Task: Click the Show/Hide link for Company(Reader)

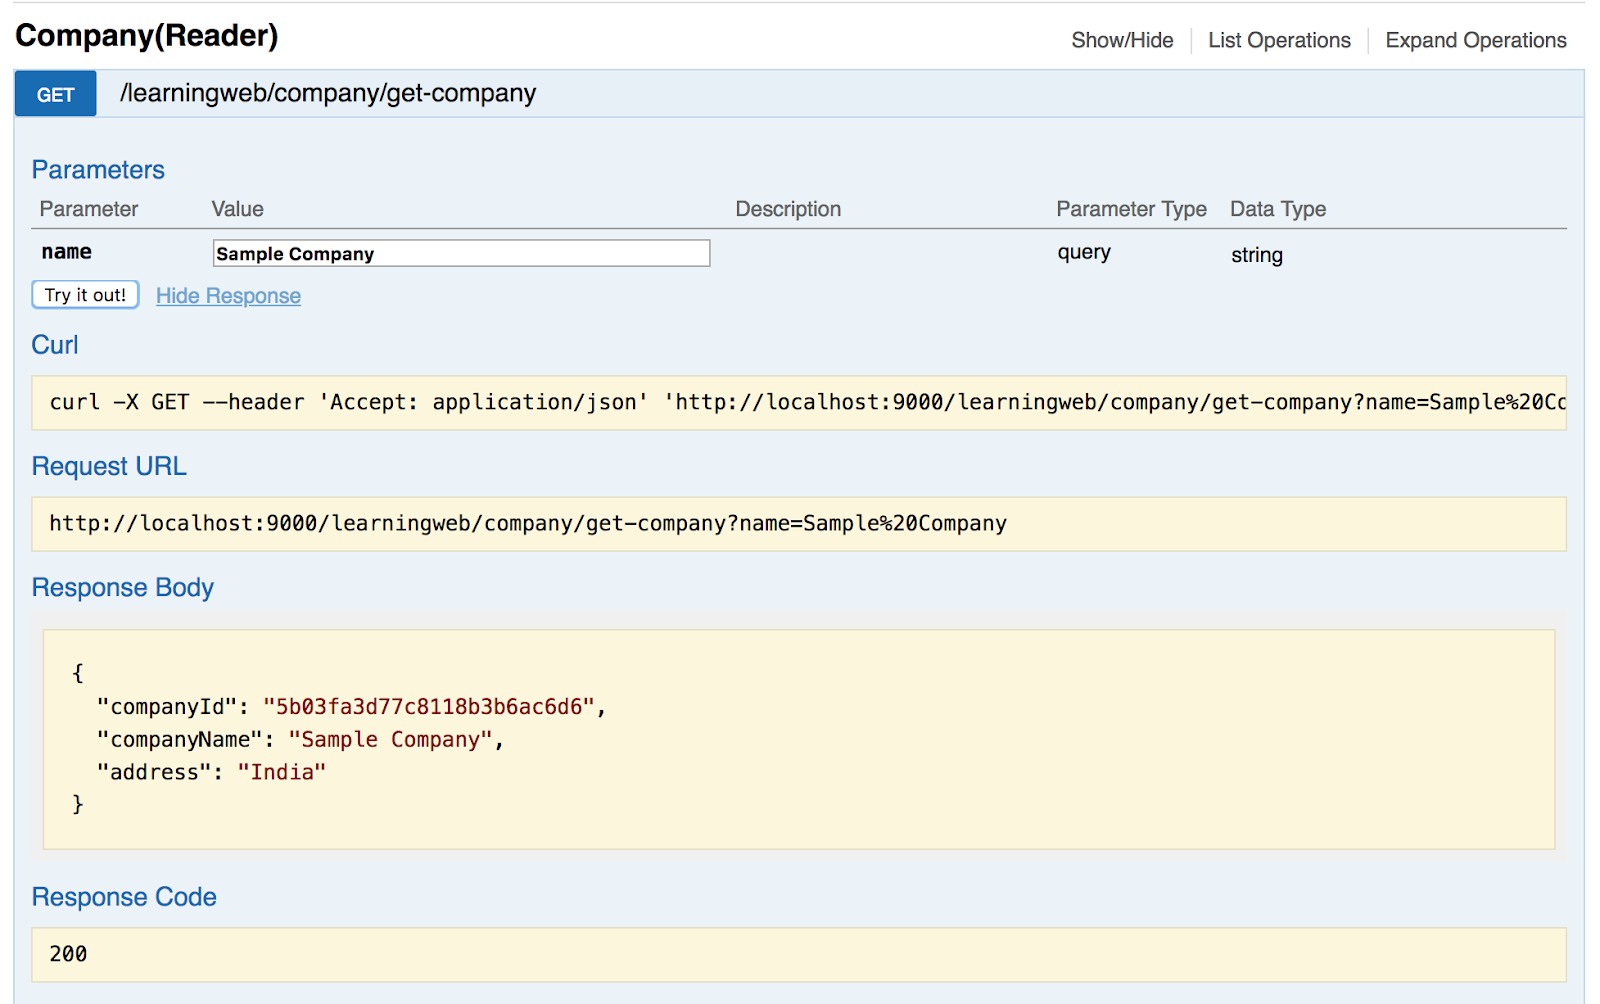Action: pyautogui.click(x=1122, y=41)
